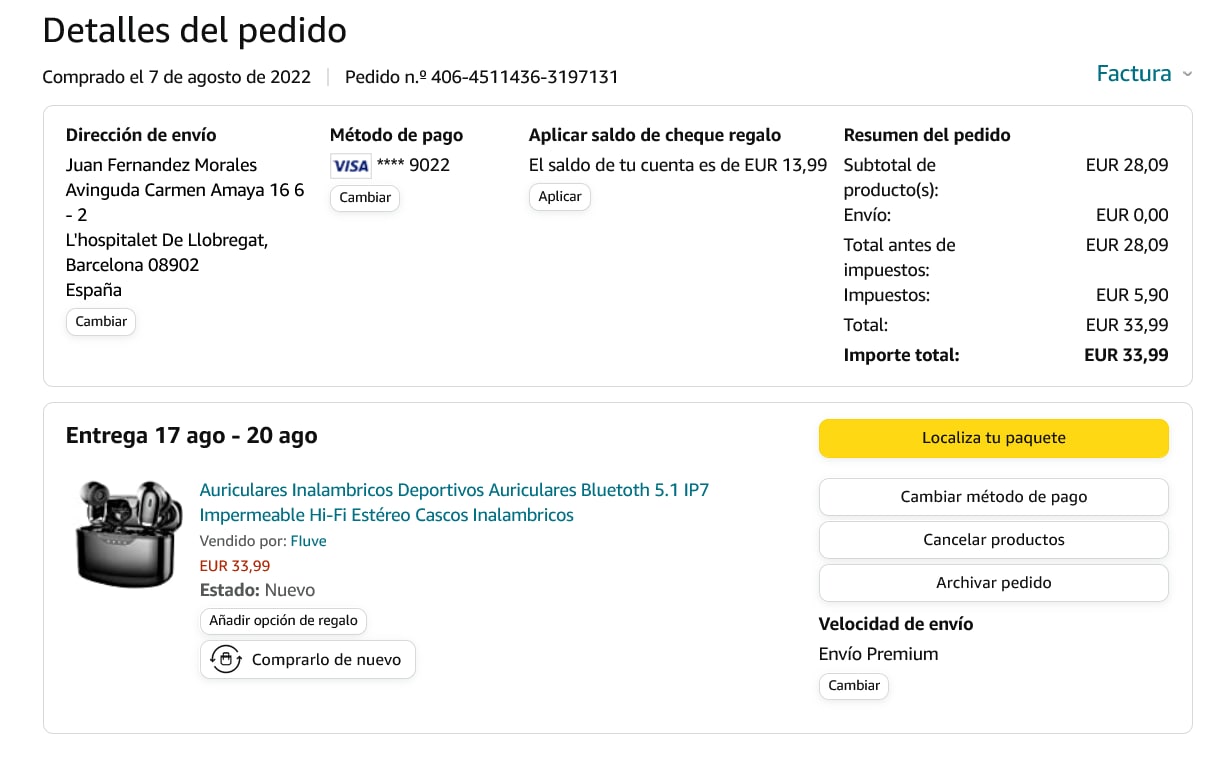Apply the gift card balance
The image size is (1225, 757).
[560, 197]
